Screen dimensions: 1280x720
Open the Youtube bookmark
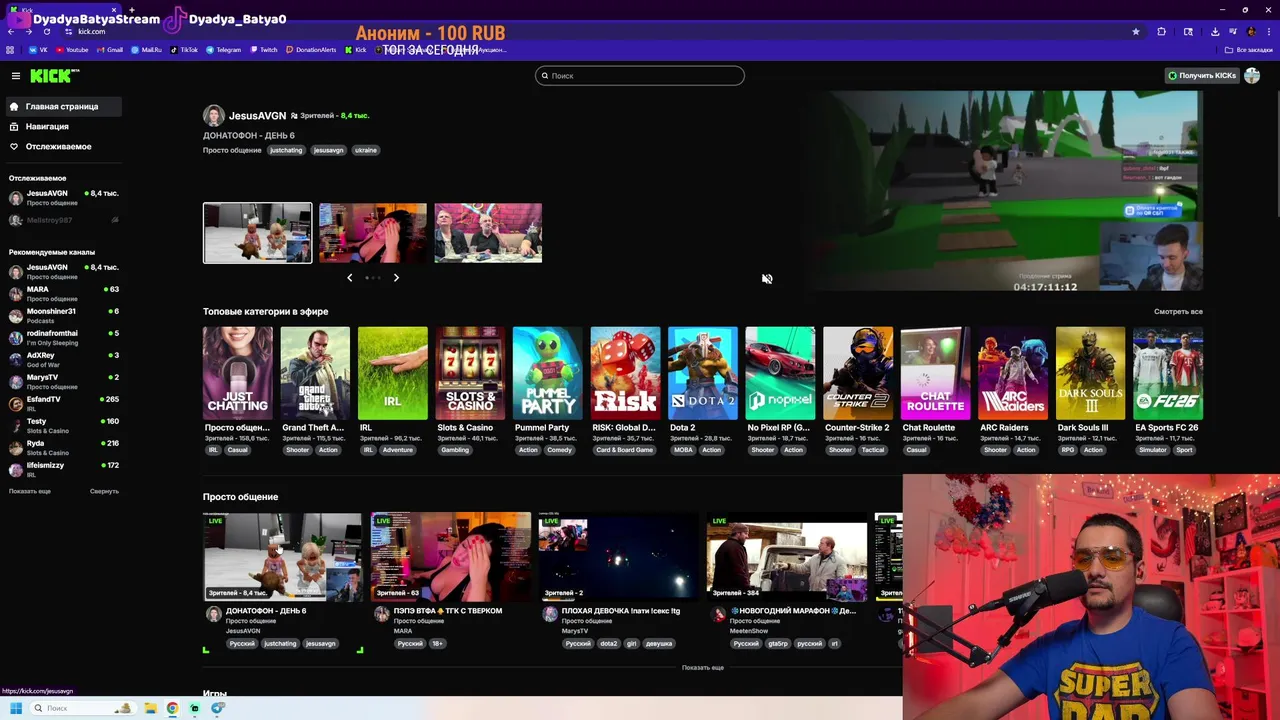click(72, 50)
